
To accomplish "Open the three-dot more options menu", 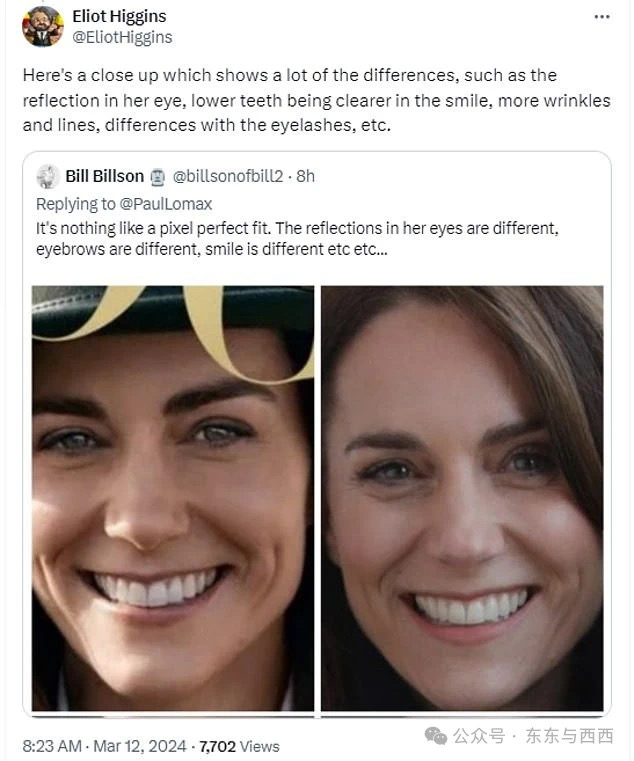I will 600,17.
